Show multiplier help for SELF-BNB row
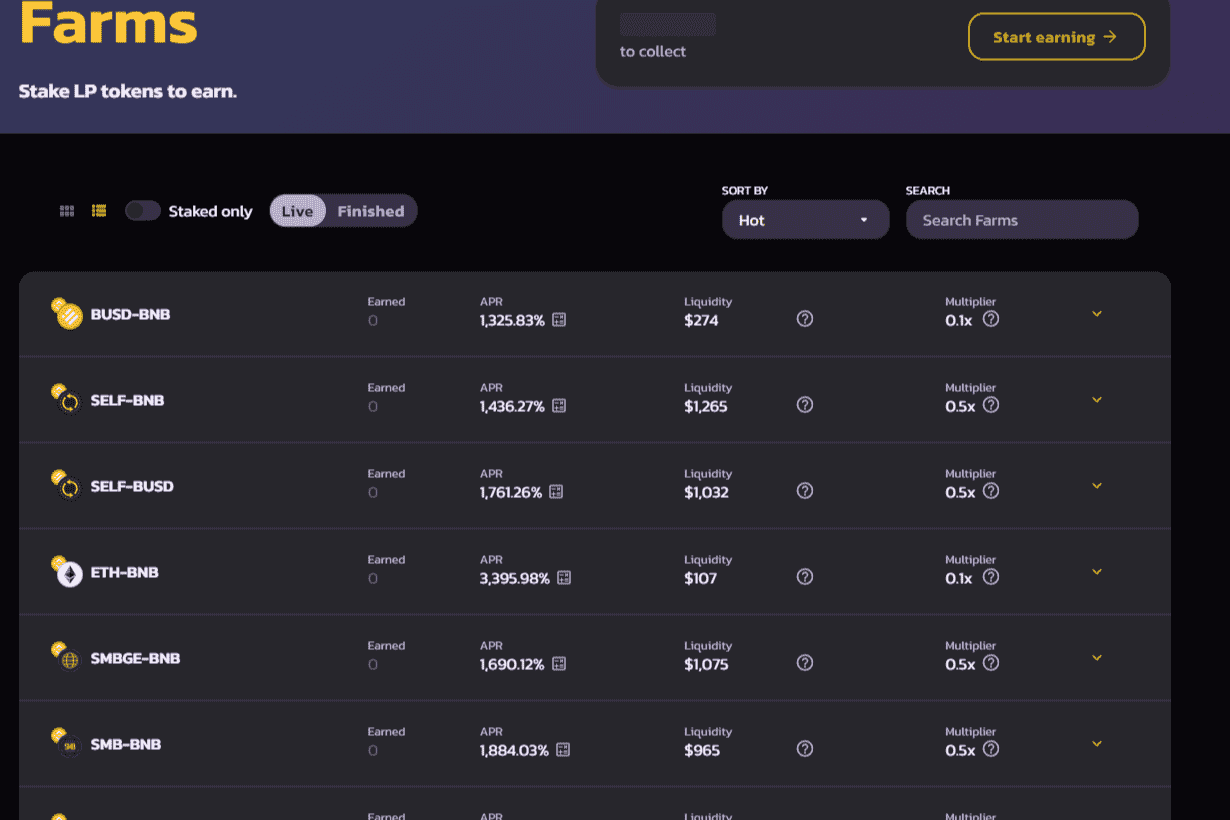Viewport: 1230px width, 820px height. [x=991, y=405]
